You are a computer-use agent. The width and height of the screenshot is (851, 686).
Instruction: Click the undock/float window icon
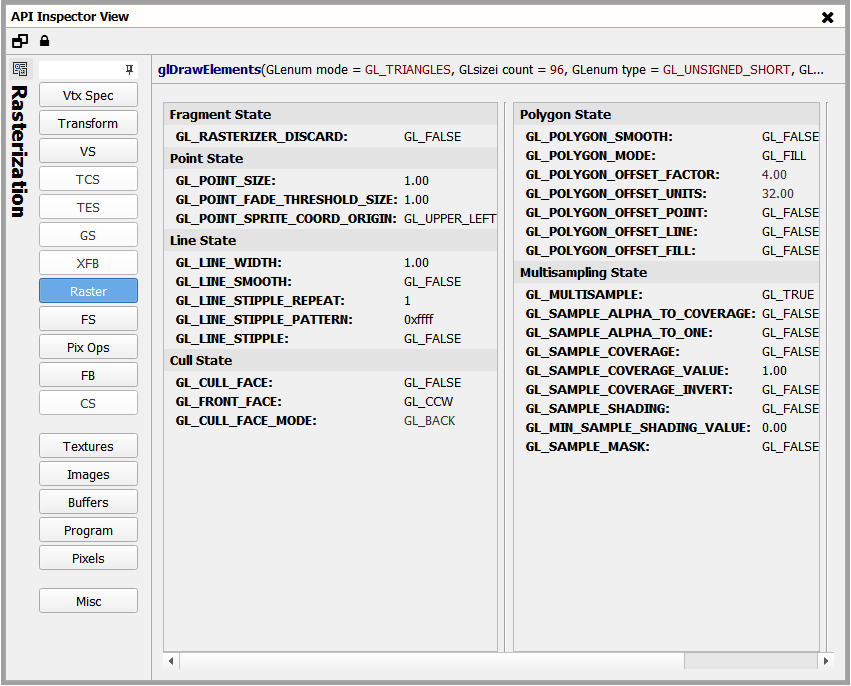(x=20, y=41)
